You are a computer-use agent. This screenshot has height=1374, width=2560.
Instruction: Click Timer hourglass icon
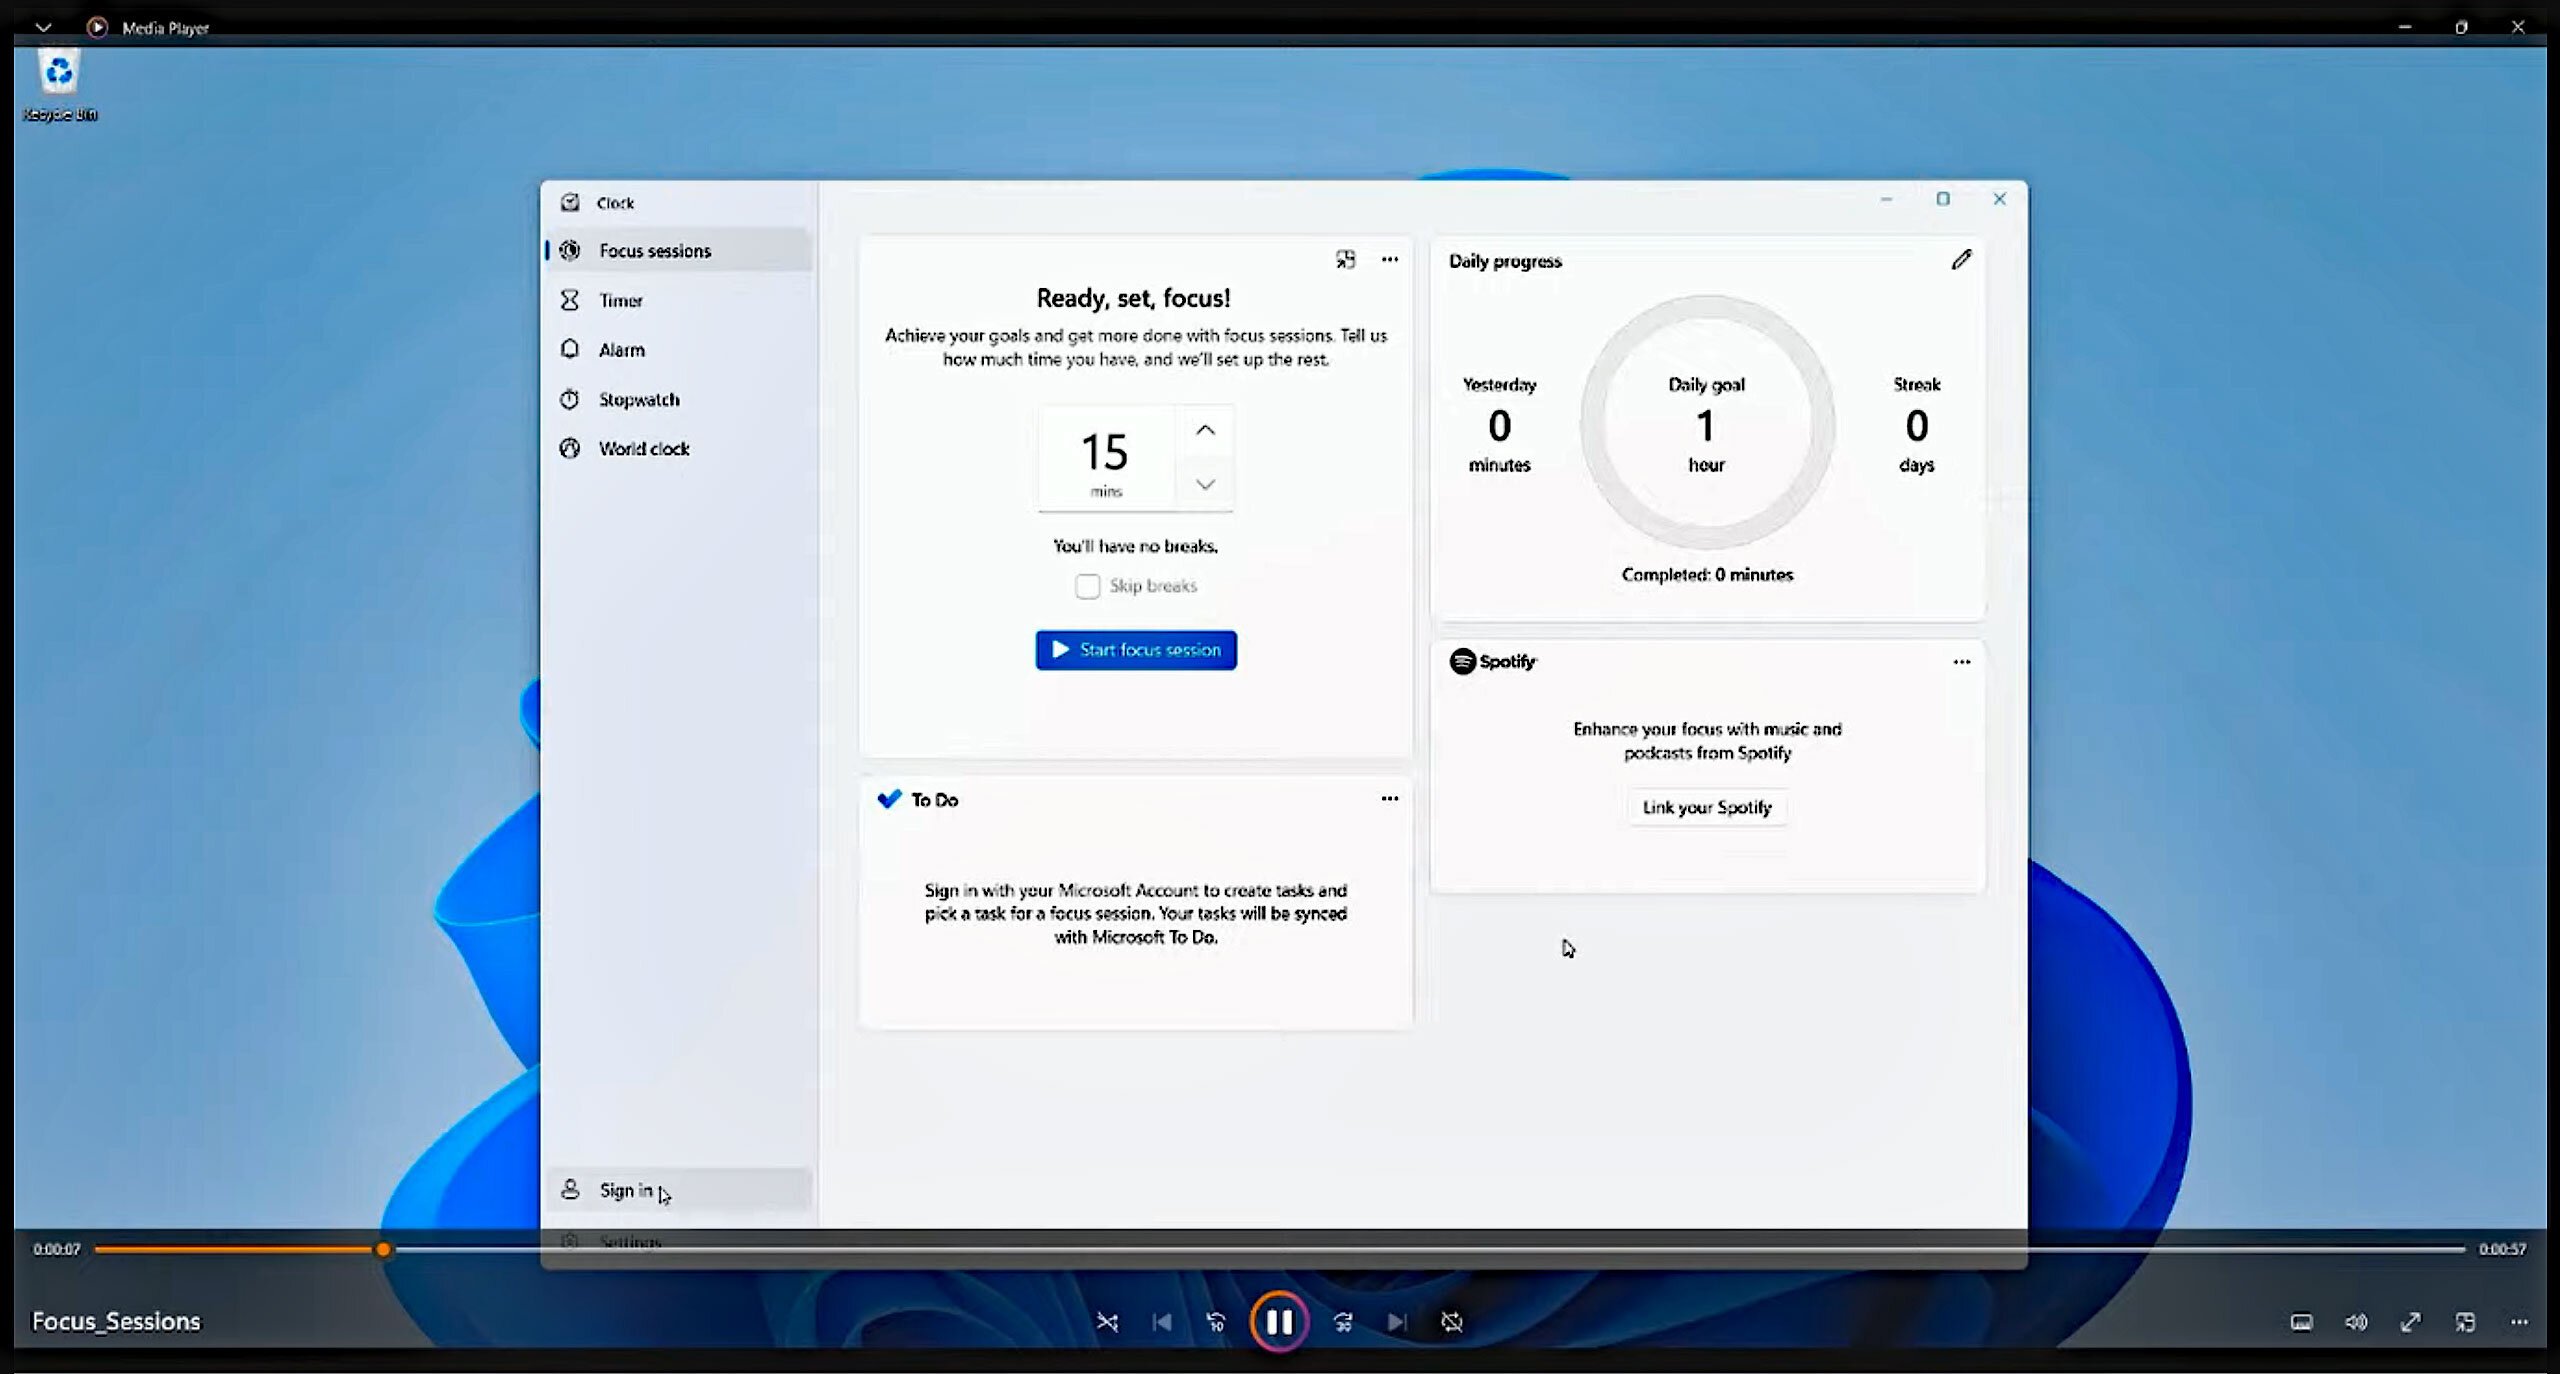point(570,300)
